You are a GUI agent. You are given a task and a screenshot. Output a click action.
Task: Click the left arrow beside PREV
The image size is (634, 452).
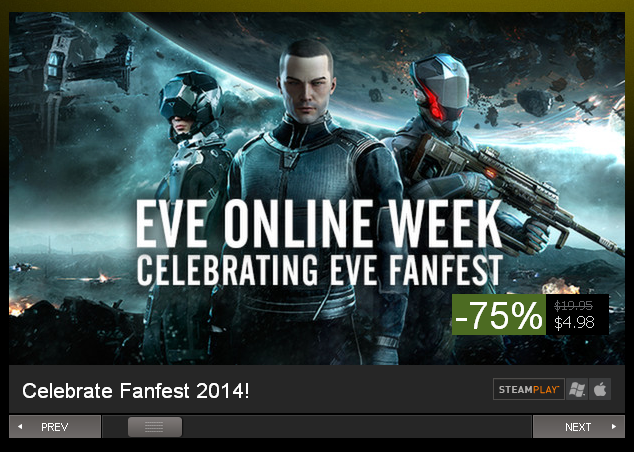[20, 427]
